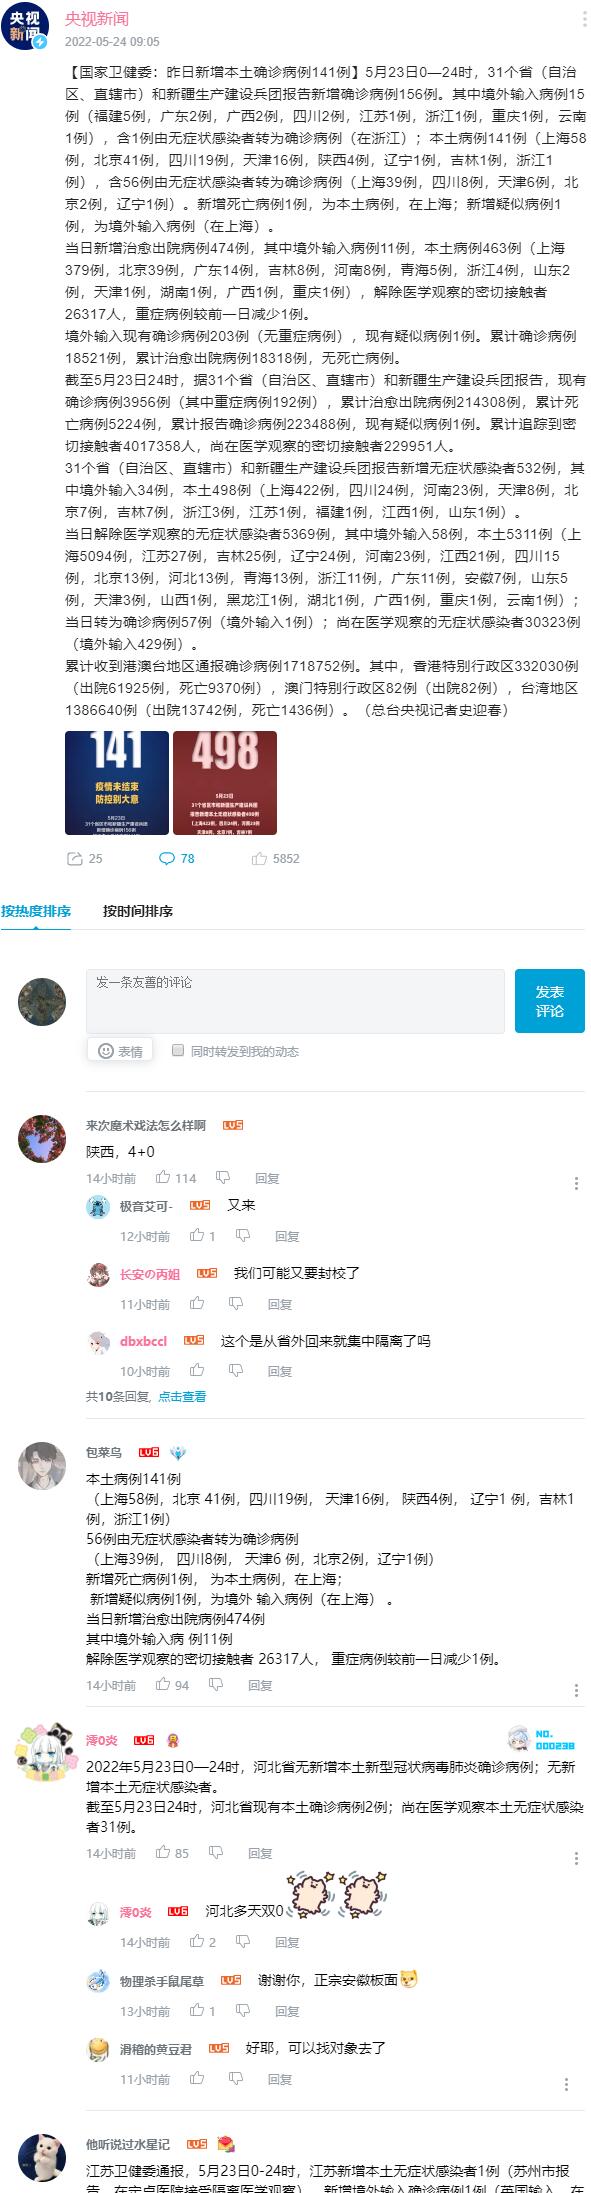Open 央视新闻 profile via its name
Viewport: 591px width, 2193px height.
click(x=97, y=19)
